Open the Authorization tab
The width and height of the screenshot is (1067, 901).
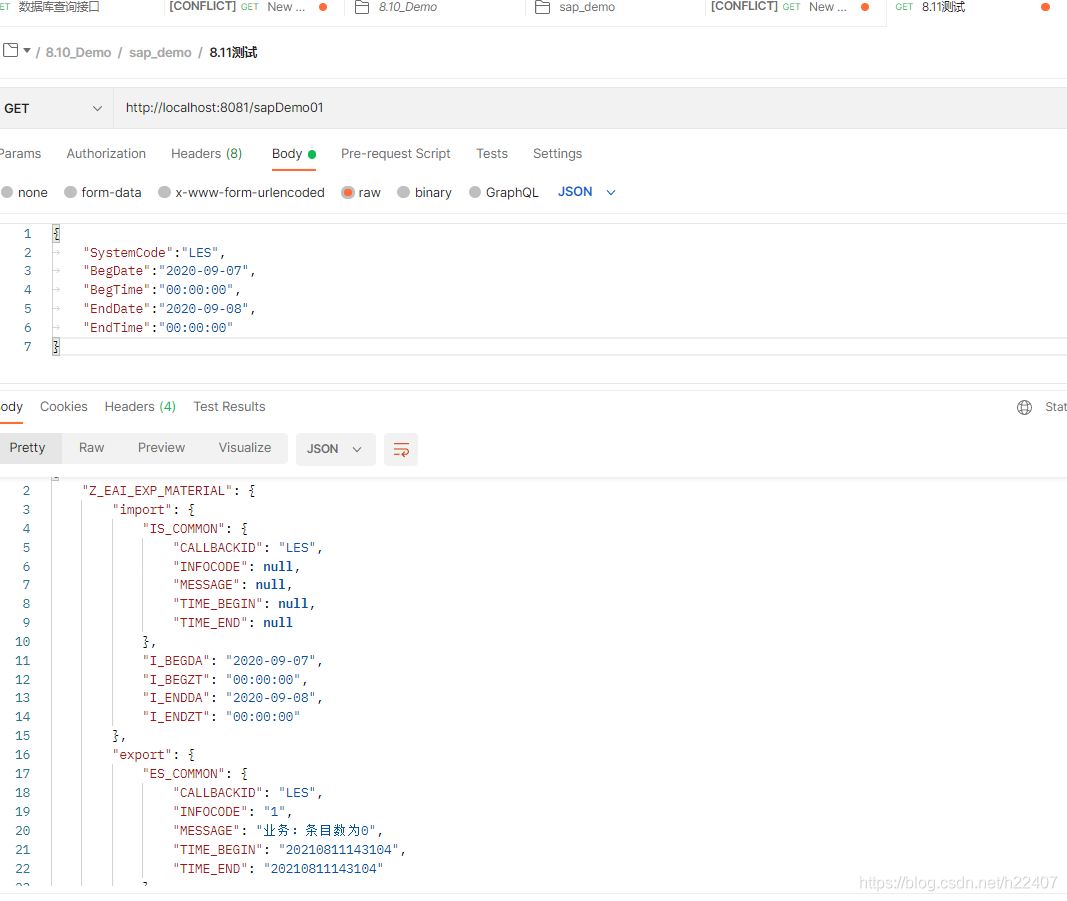click(106, 154)
